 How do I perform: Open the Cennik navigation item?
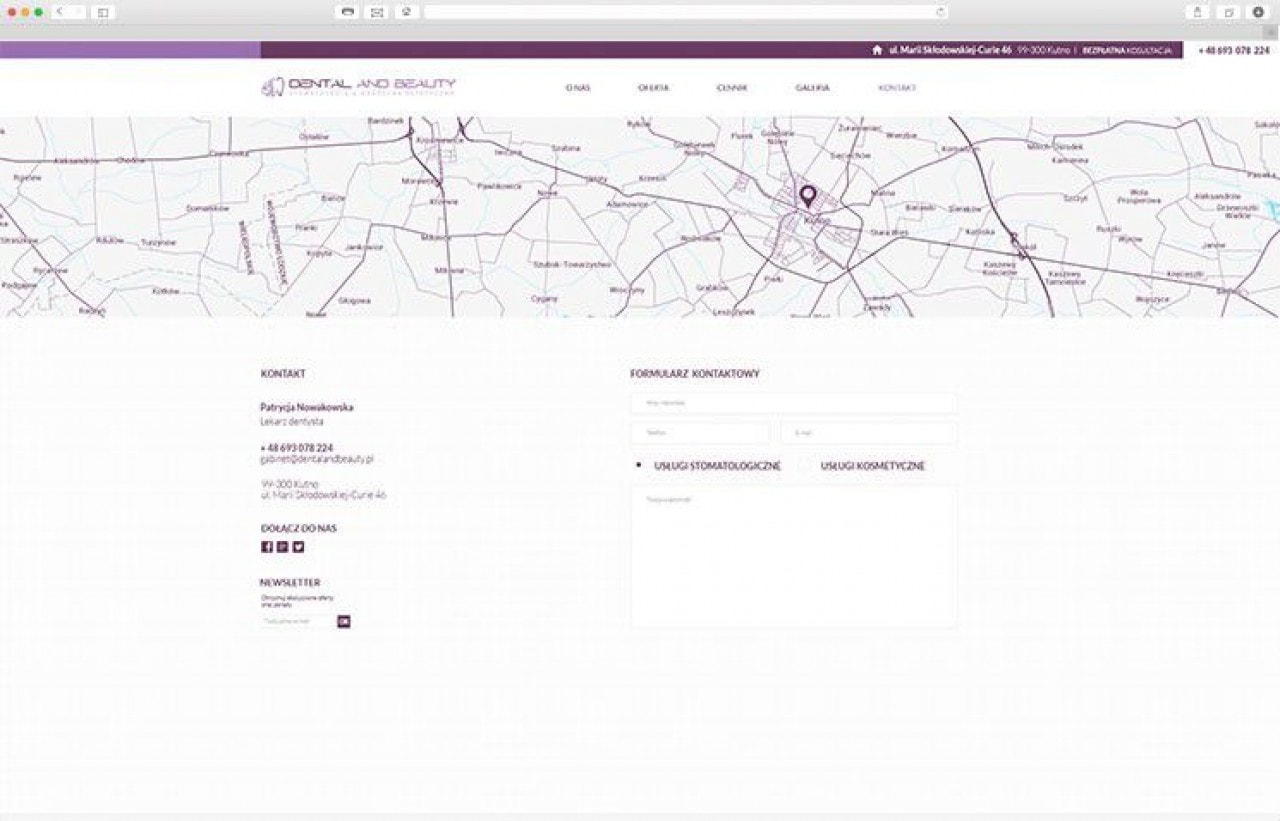click(x=732, y=88)
